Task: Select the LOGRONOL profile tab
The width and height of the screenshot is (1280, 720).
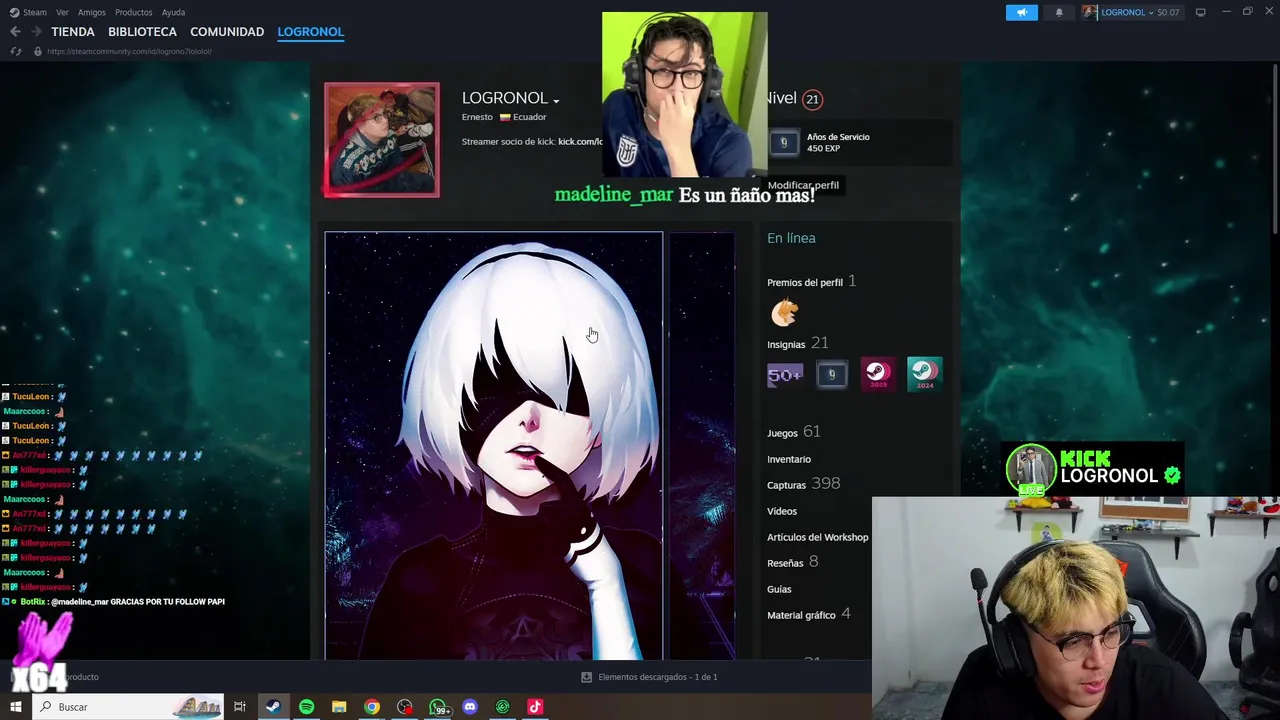Action: point(311,32)
